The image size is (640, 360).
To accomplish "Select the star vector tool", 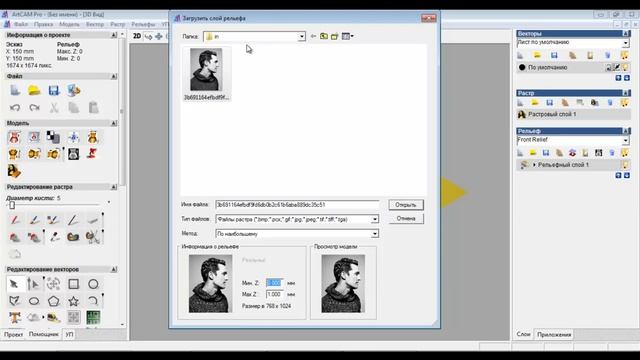I will click(x=73, y=301).
